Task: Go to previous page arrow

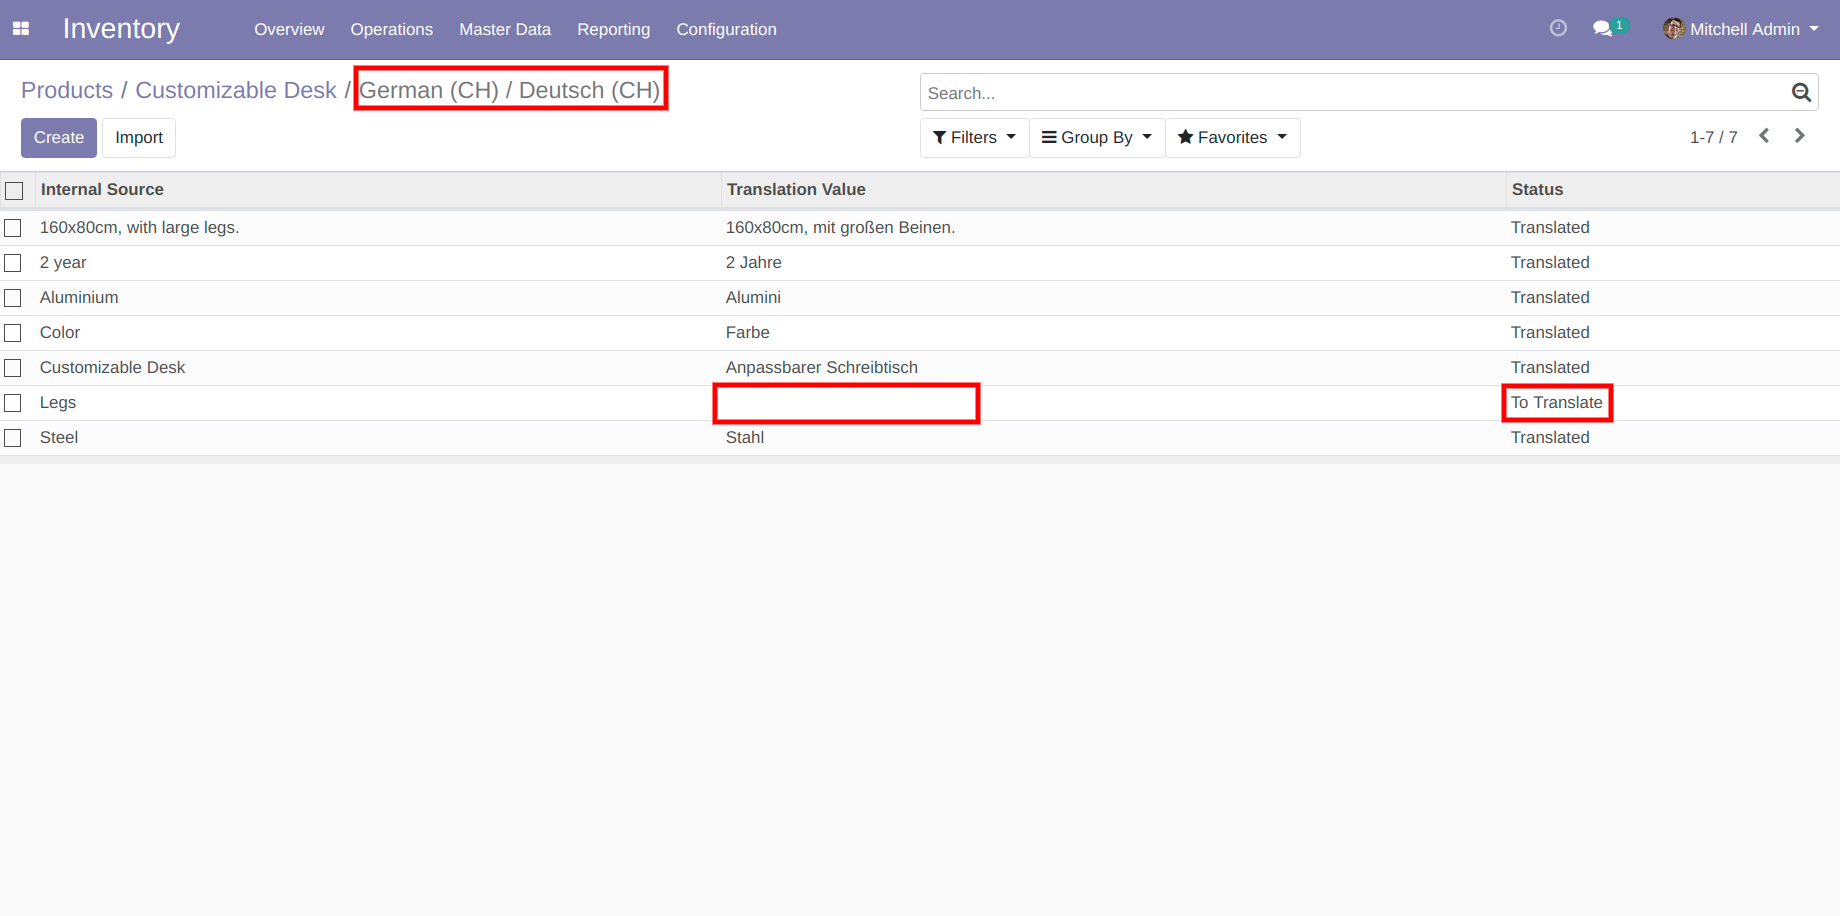Action: pyautogui.click(x=1764, y=136)
